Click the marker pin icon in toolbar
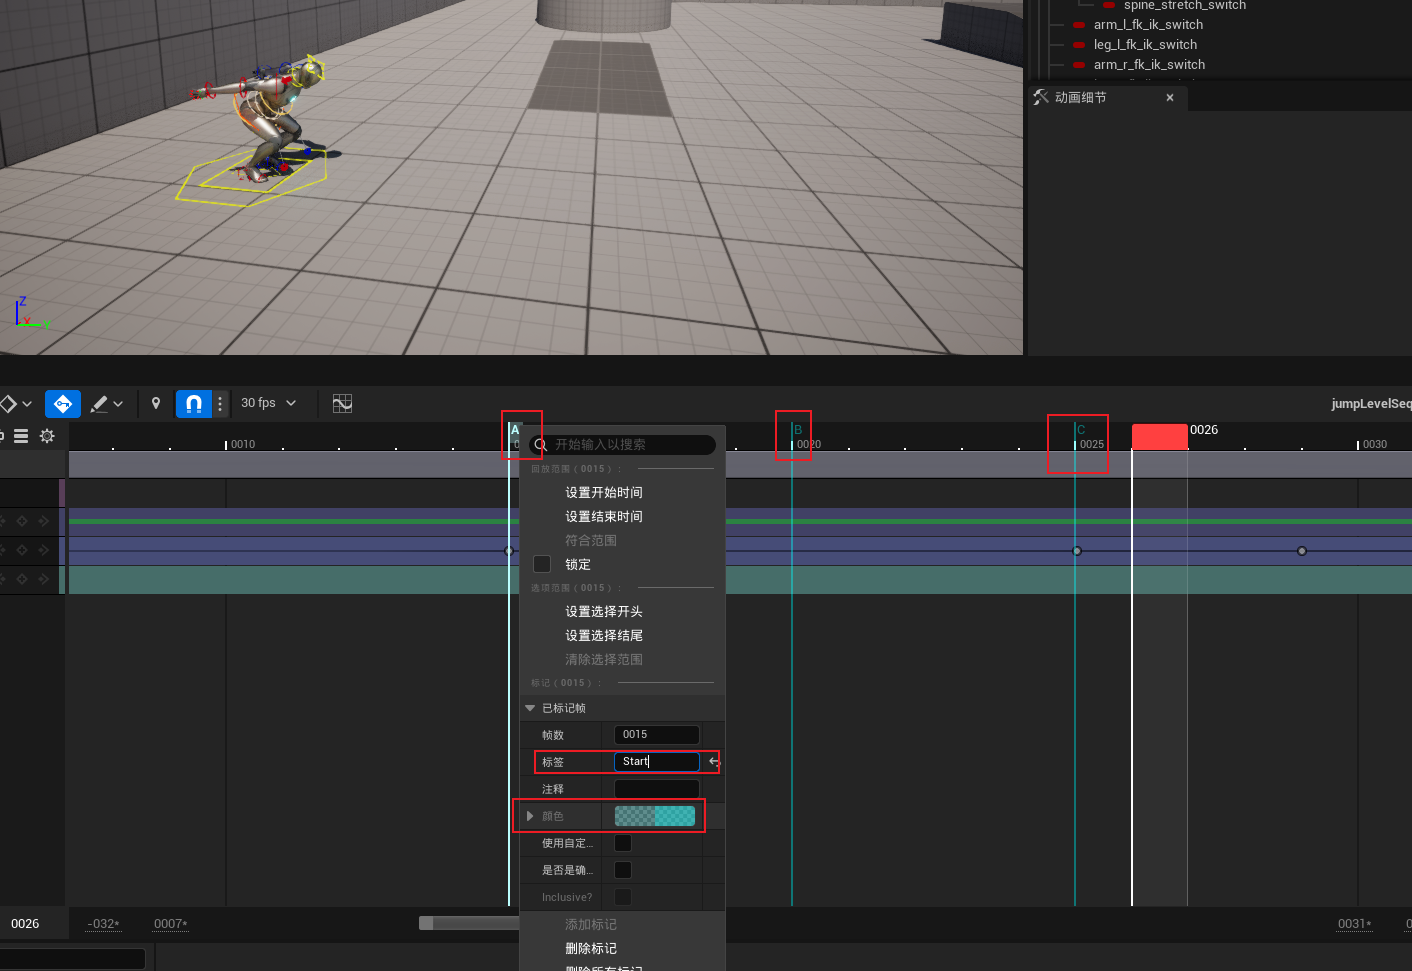 (x=156, y=403)
